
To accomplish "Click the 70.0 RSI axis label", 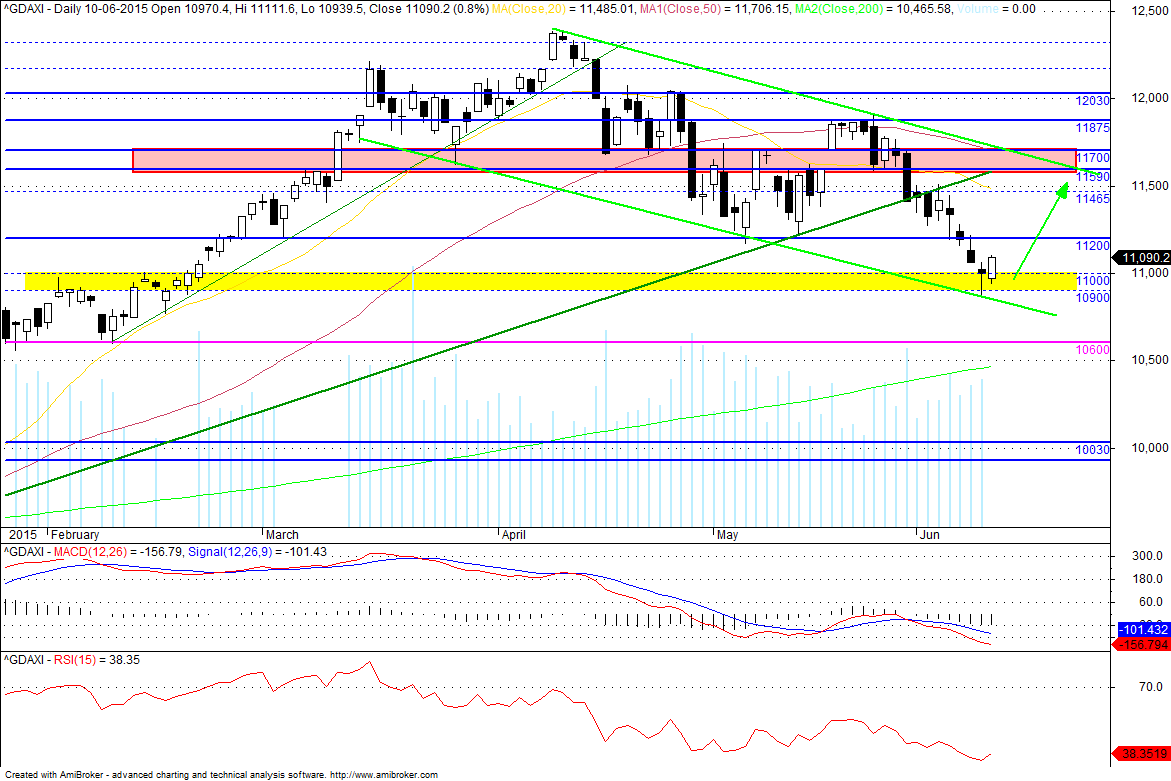I will [1150, 687].
